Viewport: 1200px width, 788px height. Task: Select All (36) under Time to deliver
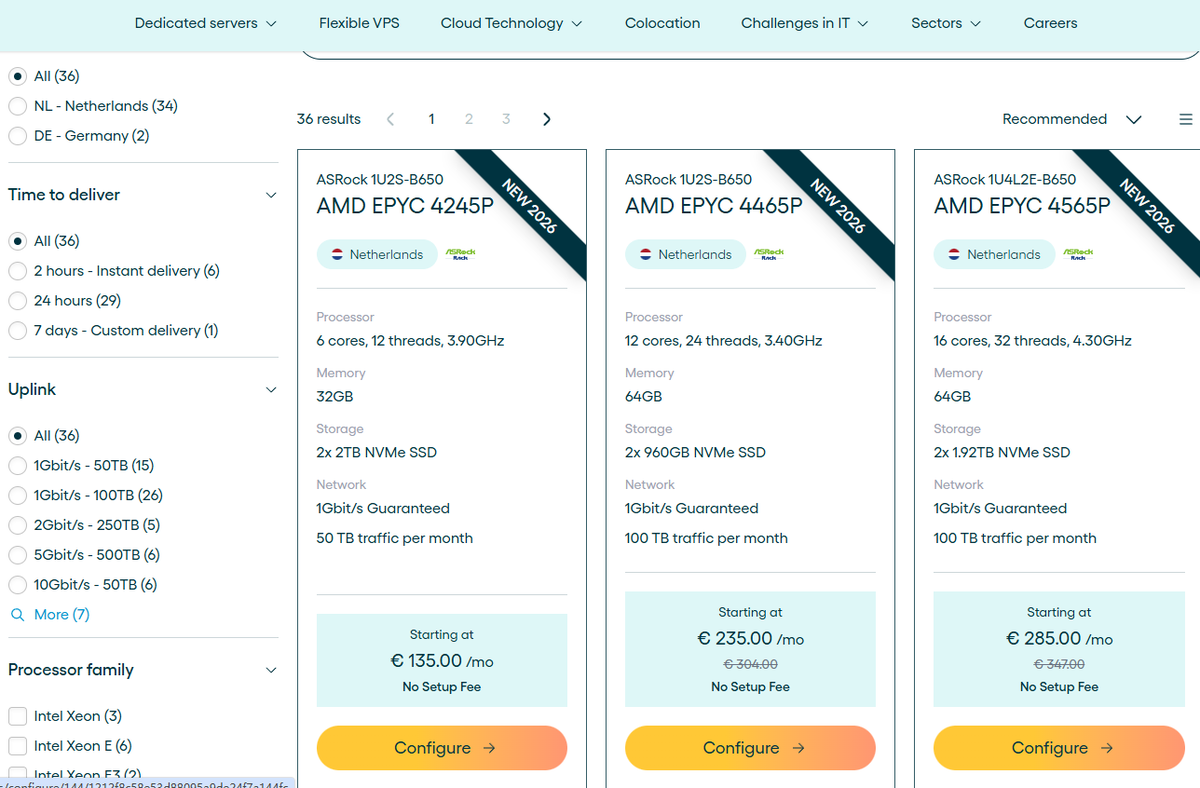tap(18, 241)
